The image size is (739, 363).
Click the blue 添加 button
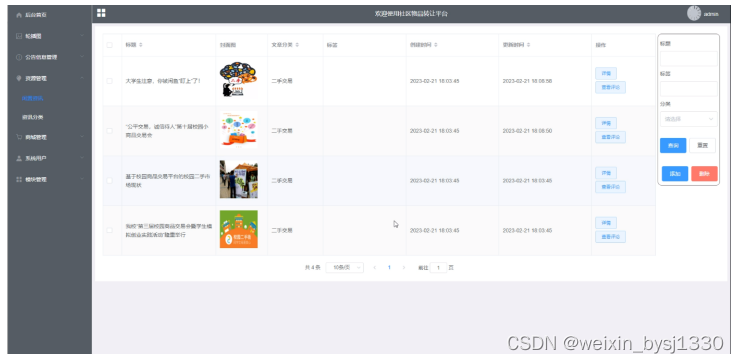pyautogui.click(x=675, y=173)
